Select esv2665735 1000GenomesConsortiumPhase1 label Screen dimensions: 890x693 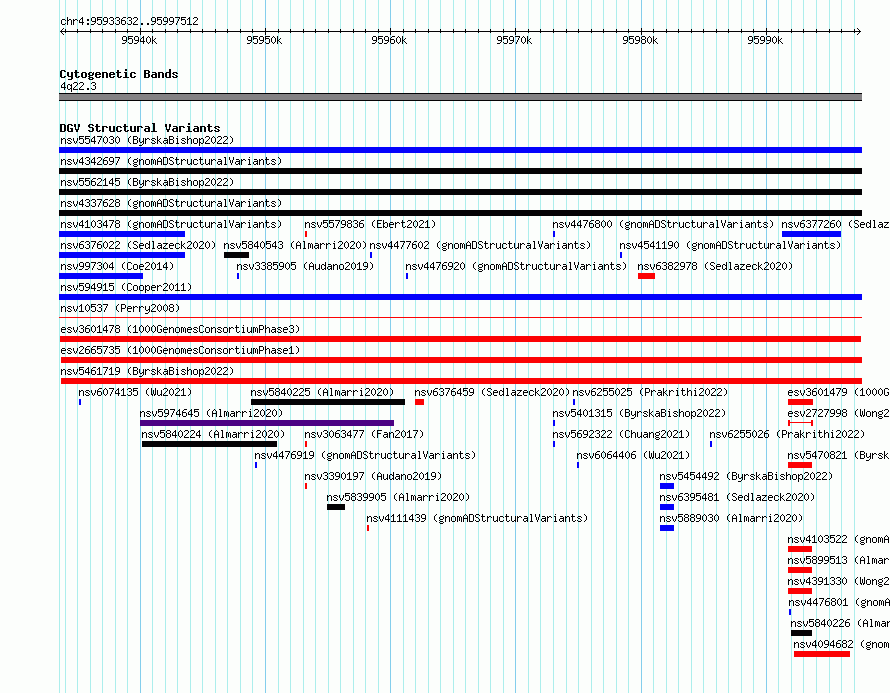point(180,350)
